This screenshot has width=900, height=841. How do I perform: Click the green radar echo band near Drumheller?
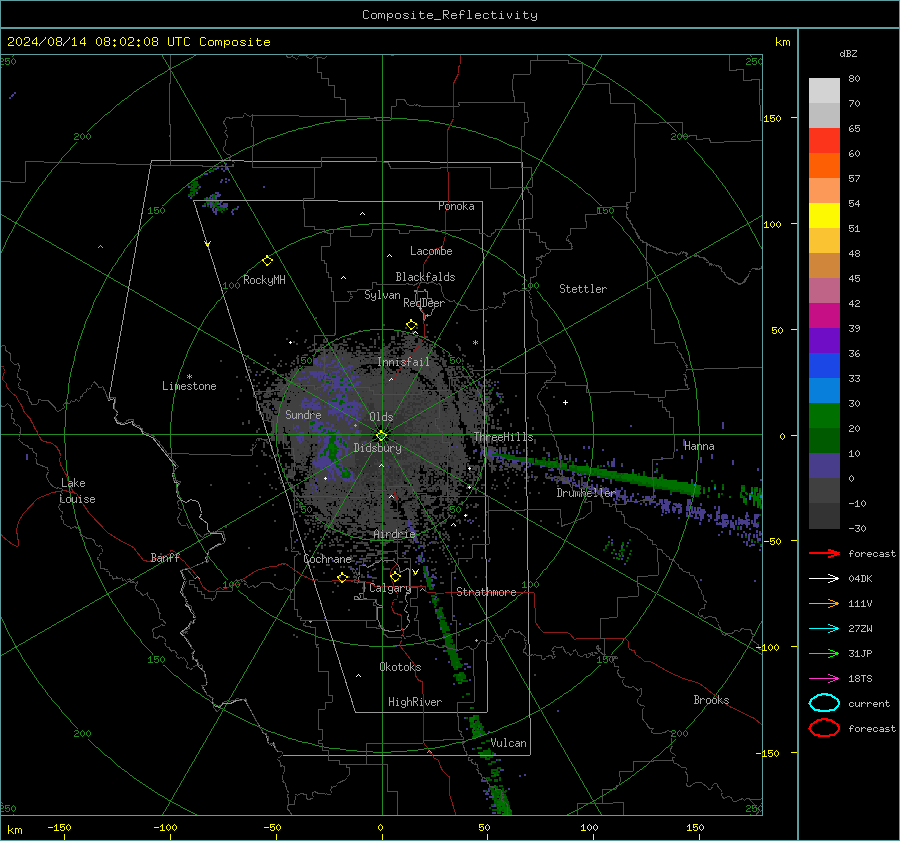[x=597, y=472]
